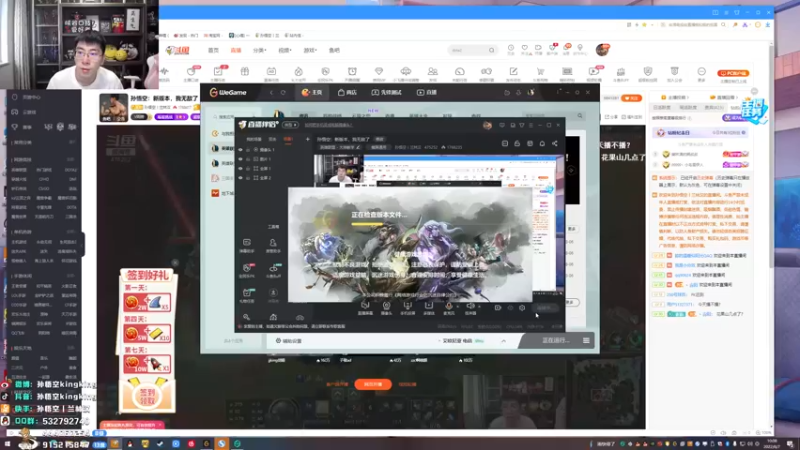The width and height of the screenshot is (800, 450).
Task: Open the screen orientation pill dropdown
Action: tap(291, 125)
